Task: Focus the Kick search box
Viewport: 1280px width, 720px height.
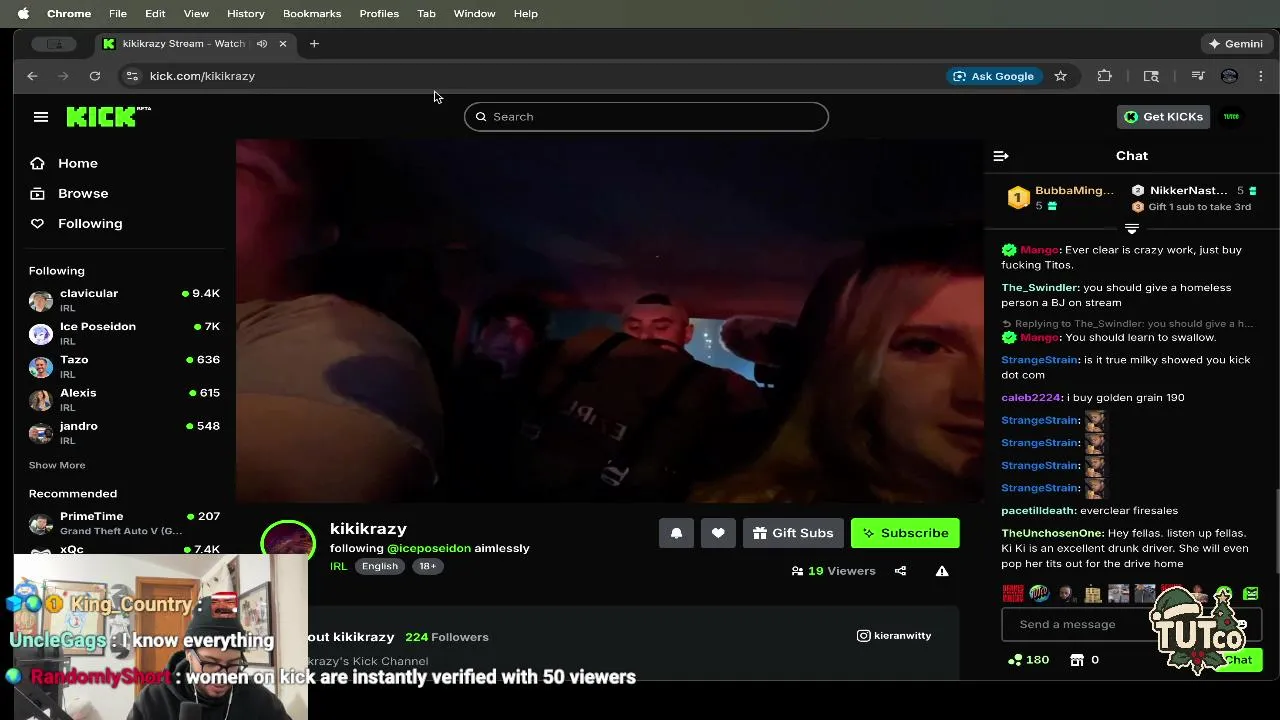Action: [x=646, y=117]
